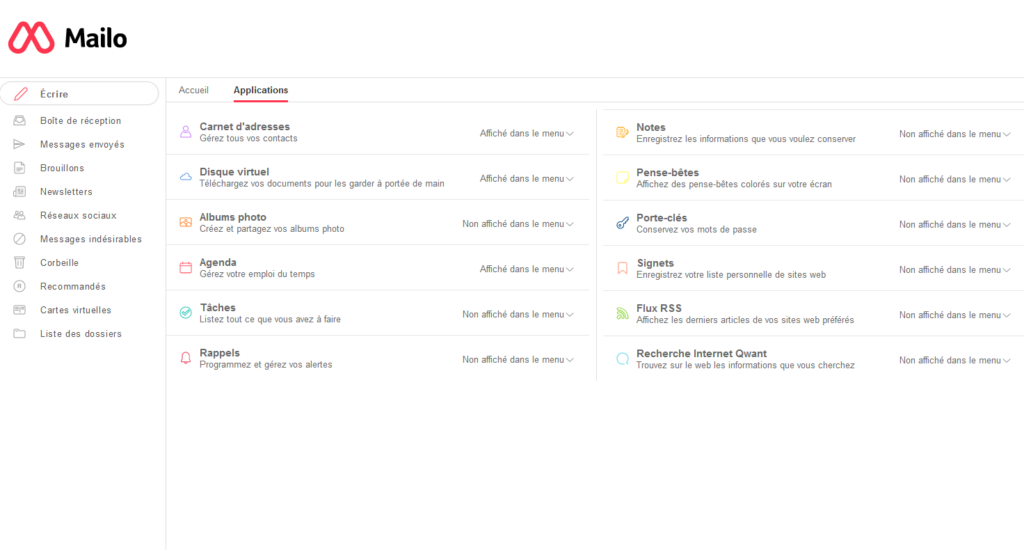Open menu display dropdown for Rappels
The width and height of the screenshot is (1024, 550).
point(518,359)
